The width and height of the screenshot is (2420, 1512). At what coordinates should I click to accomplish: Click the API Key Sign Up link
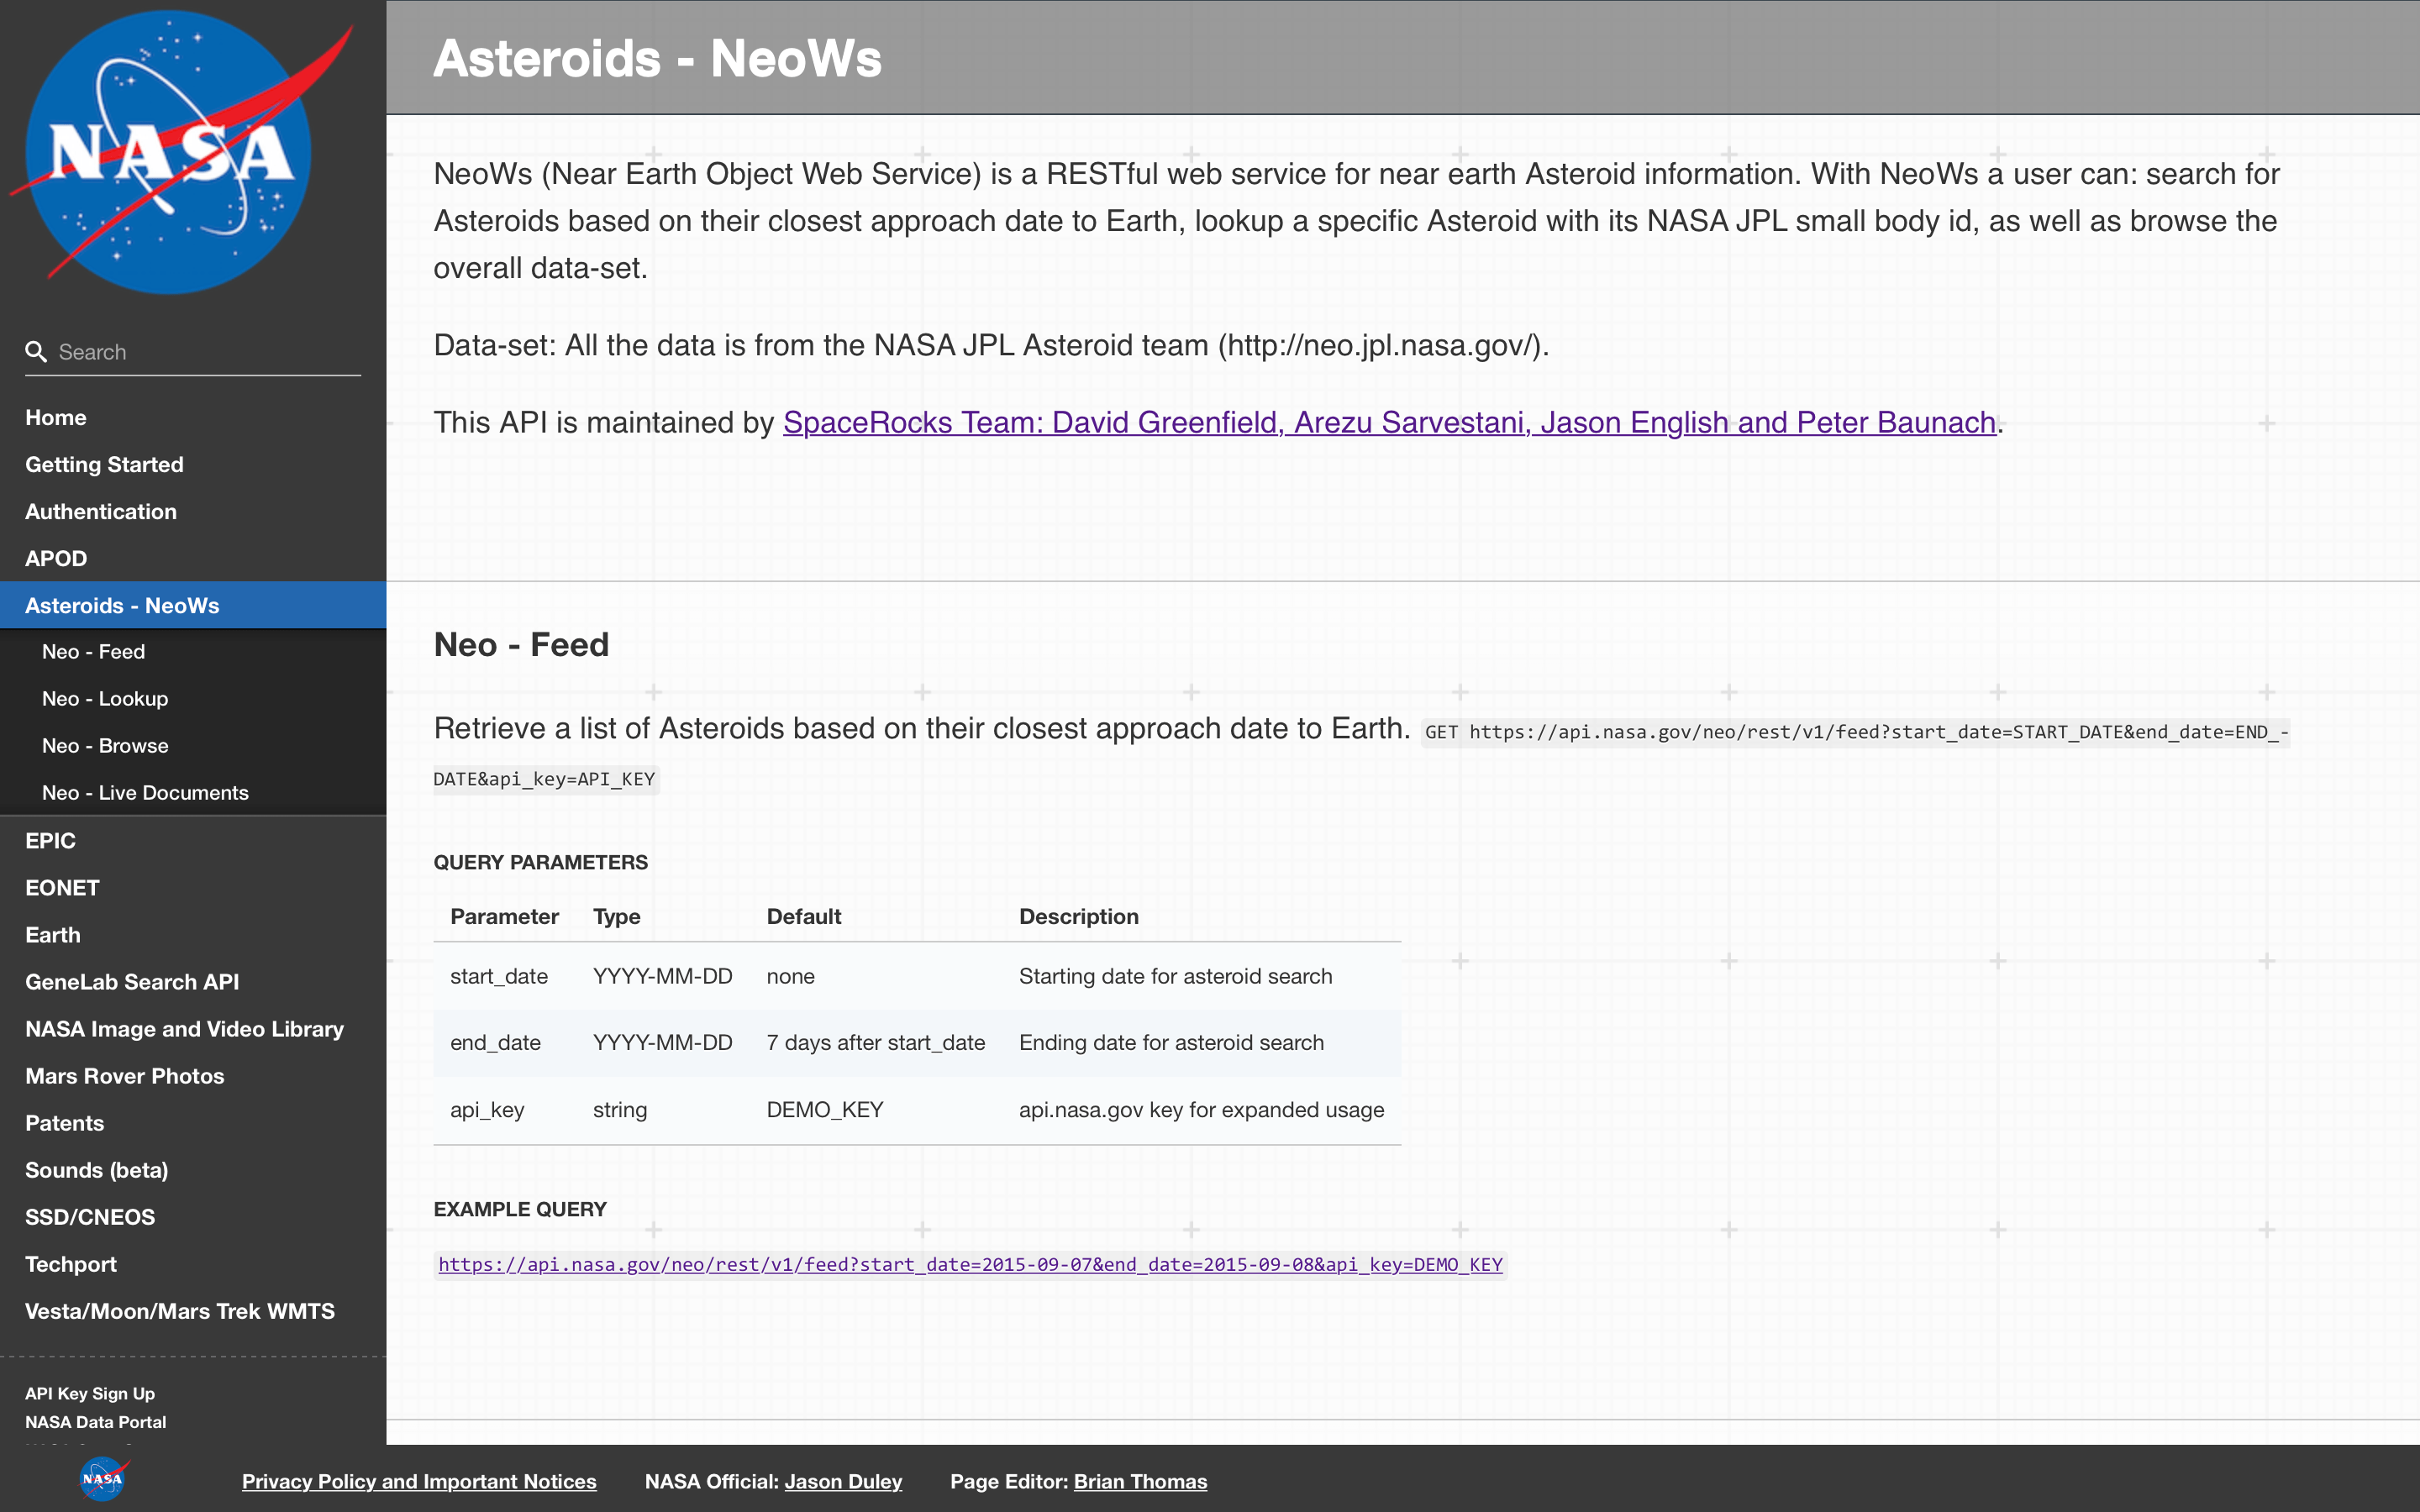point(90,1394)
